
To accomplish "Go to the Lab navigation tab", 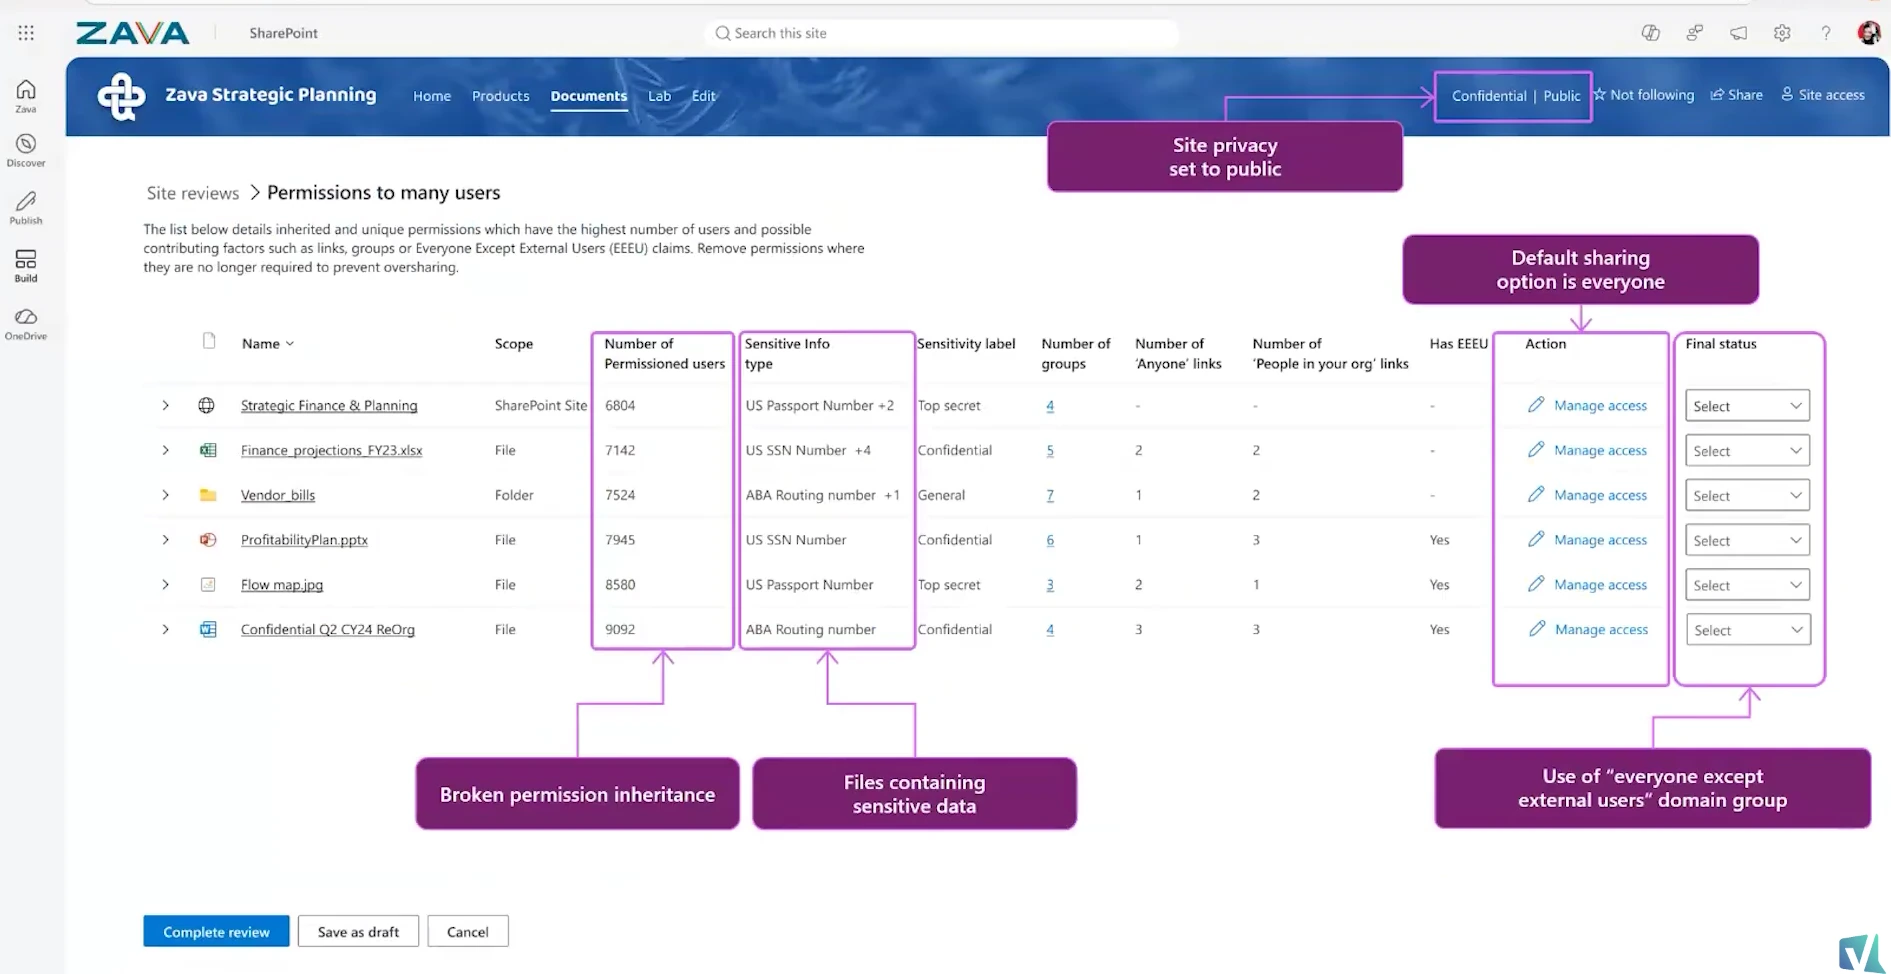I will (659, 96).
